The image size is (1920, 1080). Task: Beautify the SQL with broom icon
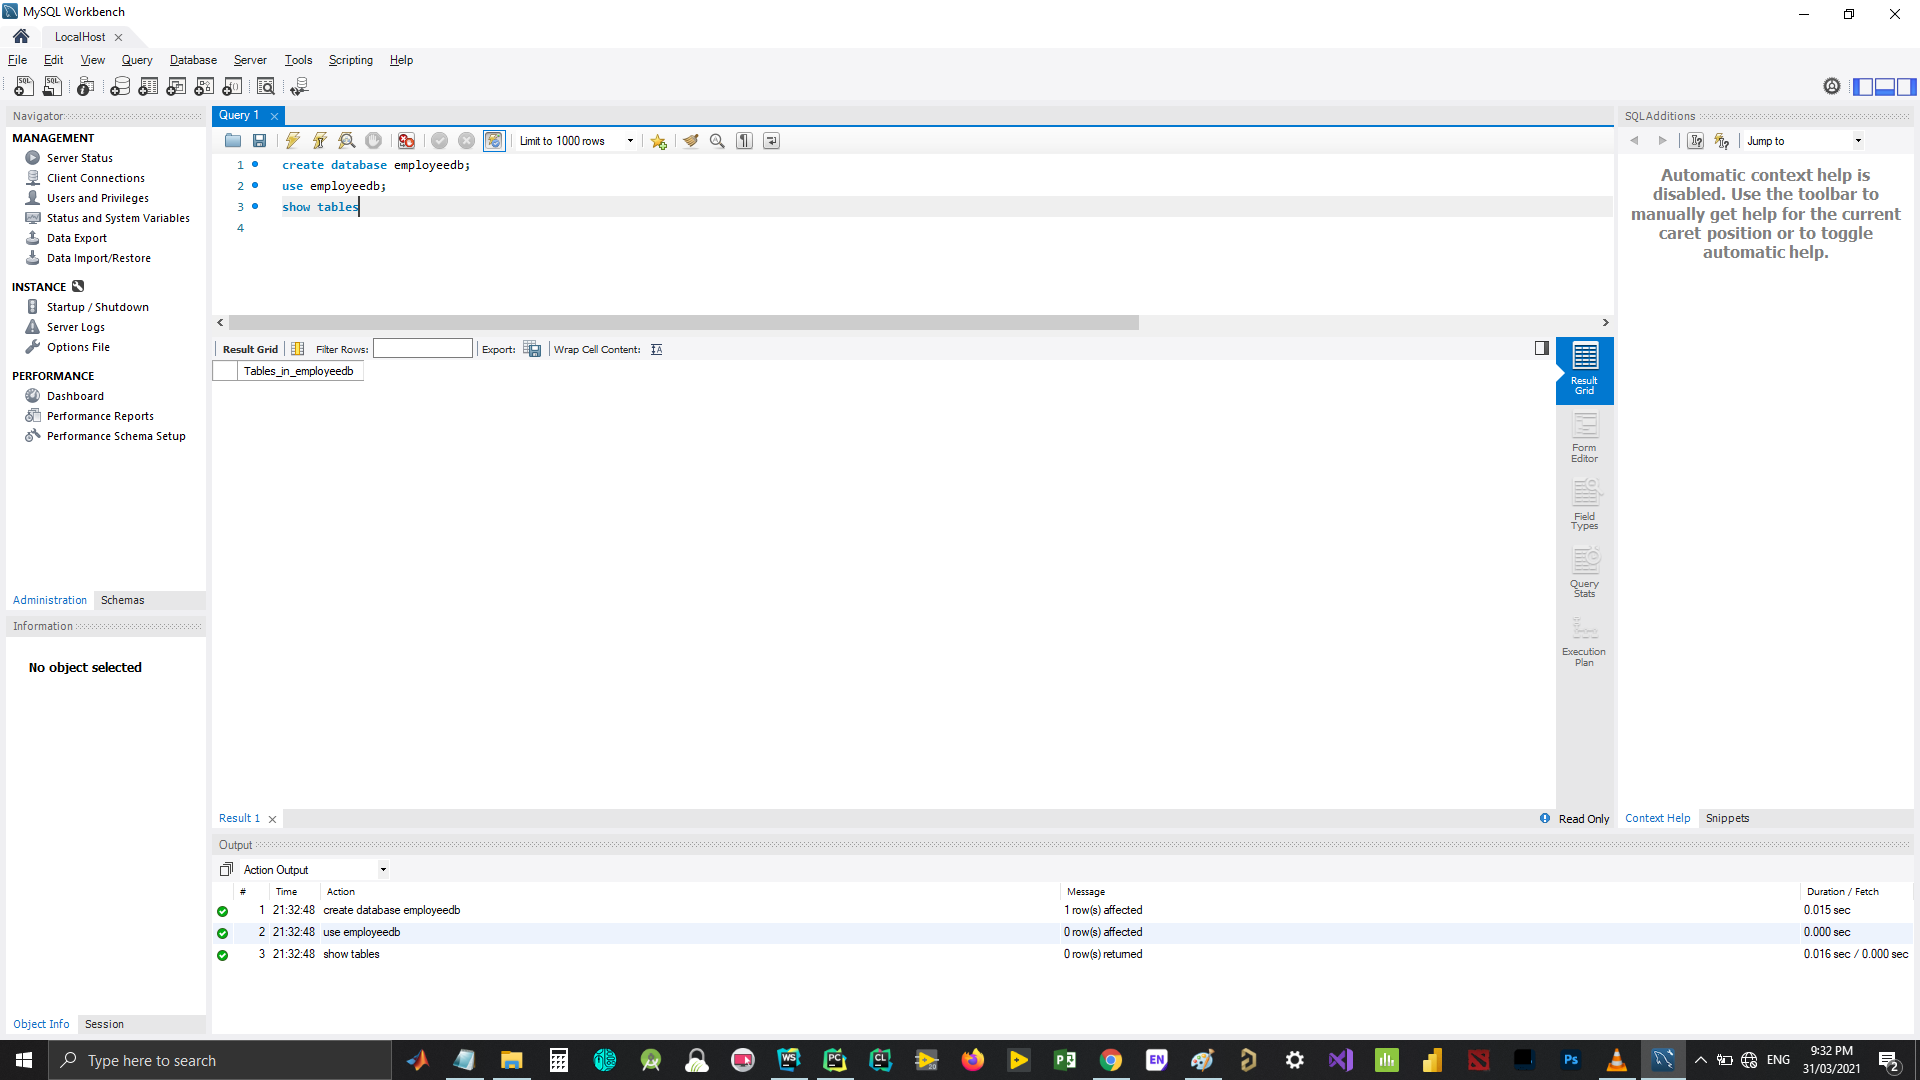[x=691, y=141]
